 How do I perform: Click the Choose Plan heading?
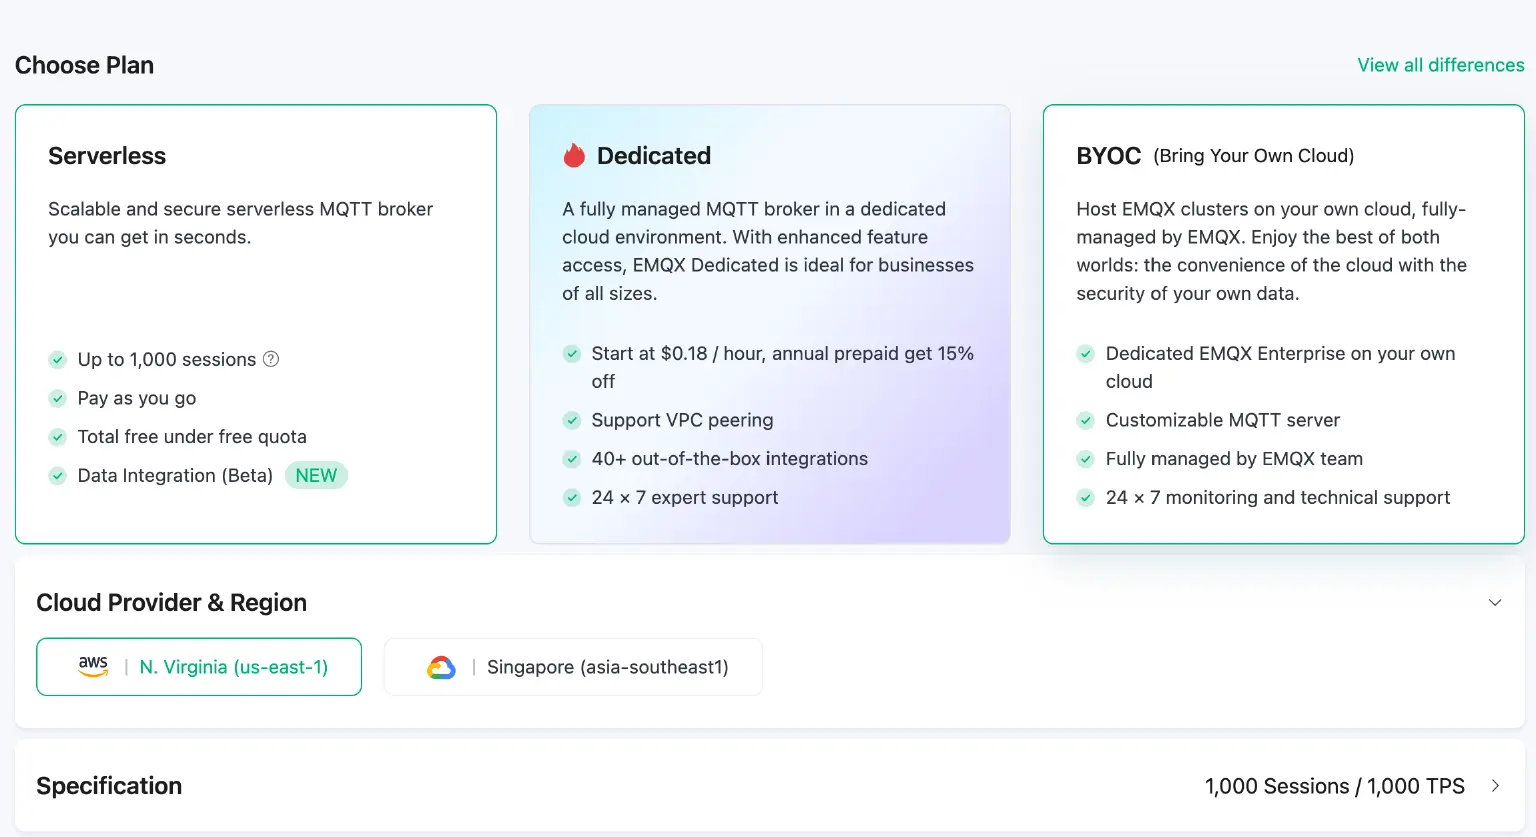(x=84, y=64)
